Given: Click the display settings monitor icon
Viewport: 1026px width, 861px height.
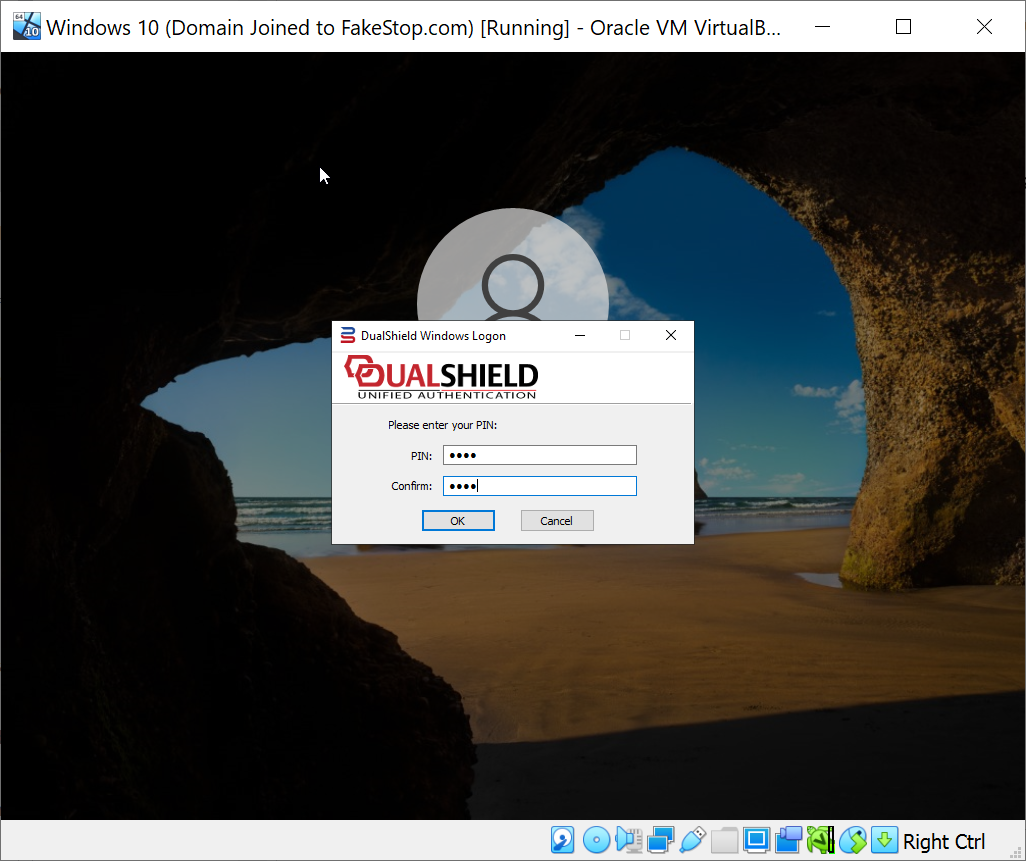Looking at the screenshot, I should coord(756,840).
